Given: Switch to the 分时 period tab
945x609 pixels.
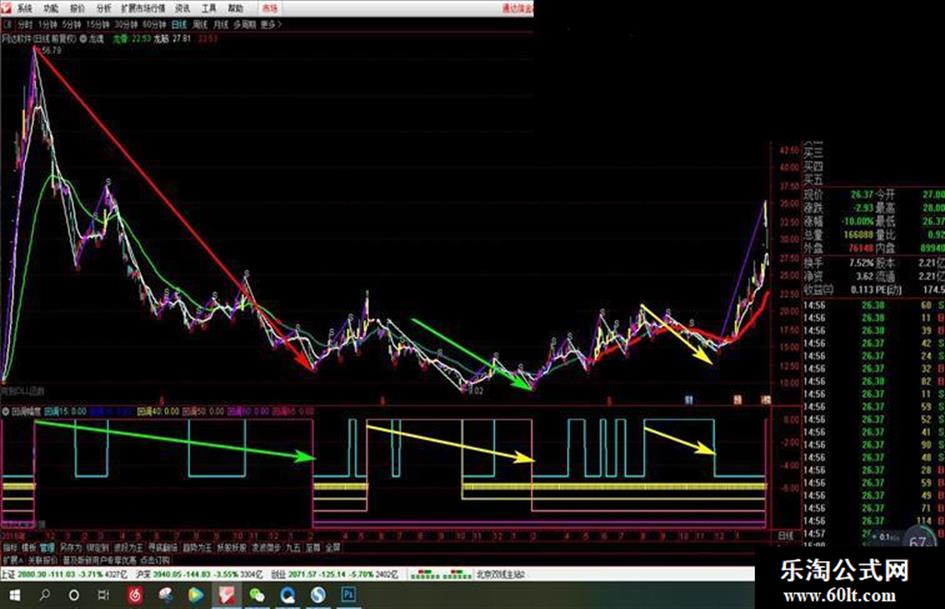Looking at the screenshot, I should [25, 25].
